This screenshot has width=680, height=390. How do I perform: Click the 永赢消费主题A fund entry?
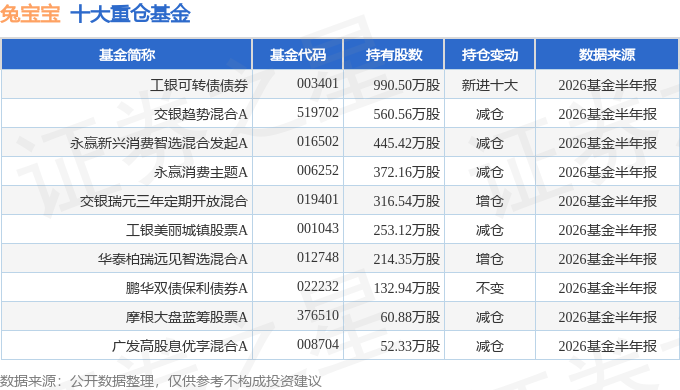point(201,172)
